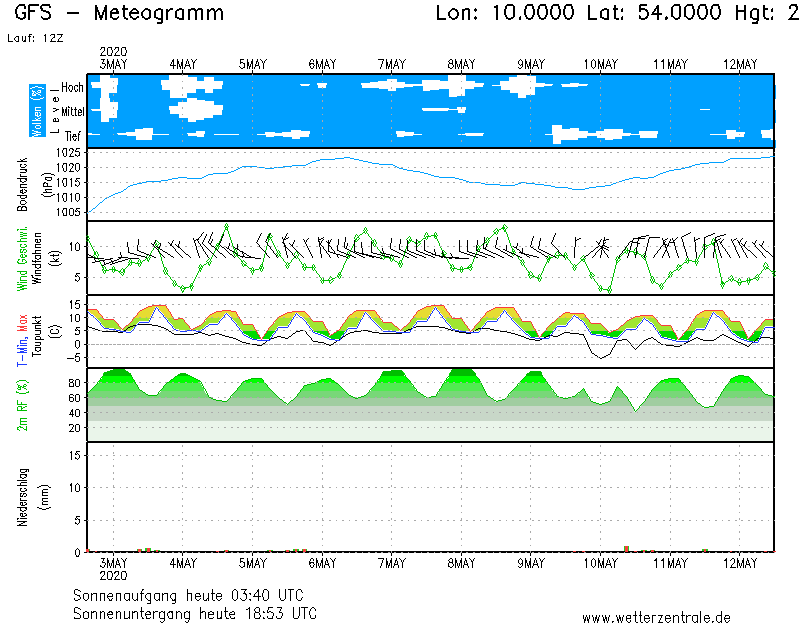
Task: Click the 'Hoch' cloud level label
Action: point(72,87)
